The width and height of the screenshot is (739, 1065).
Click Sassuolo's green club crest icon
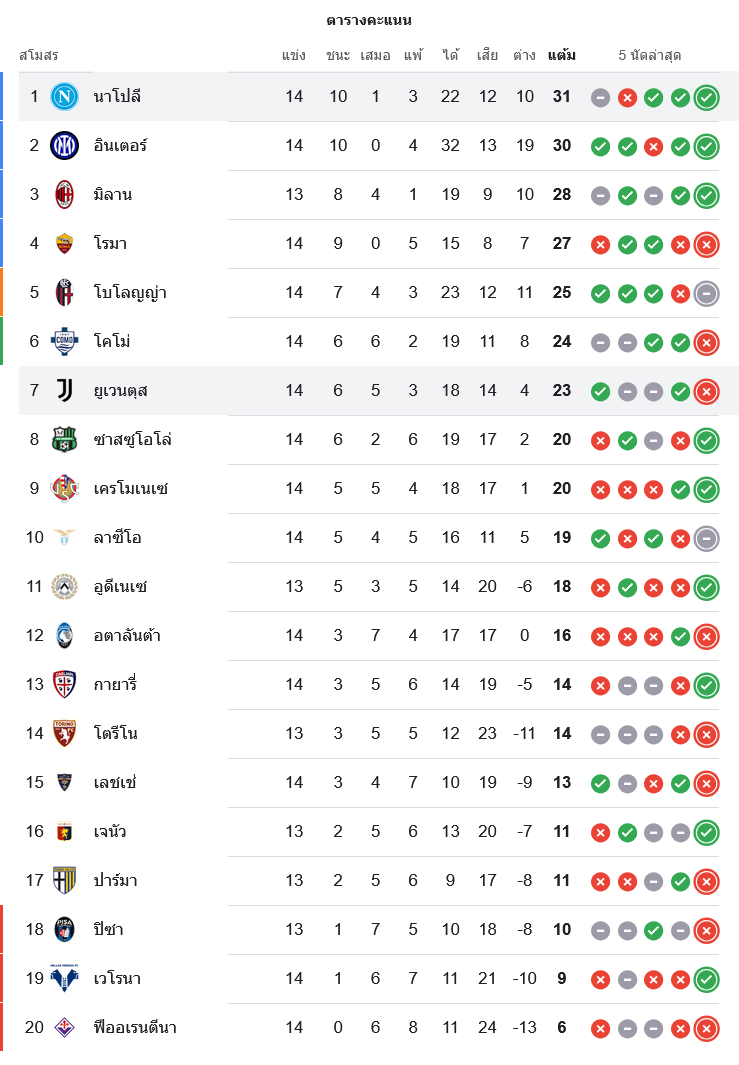pos(64,440)
